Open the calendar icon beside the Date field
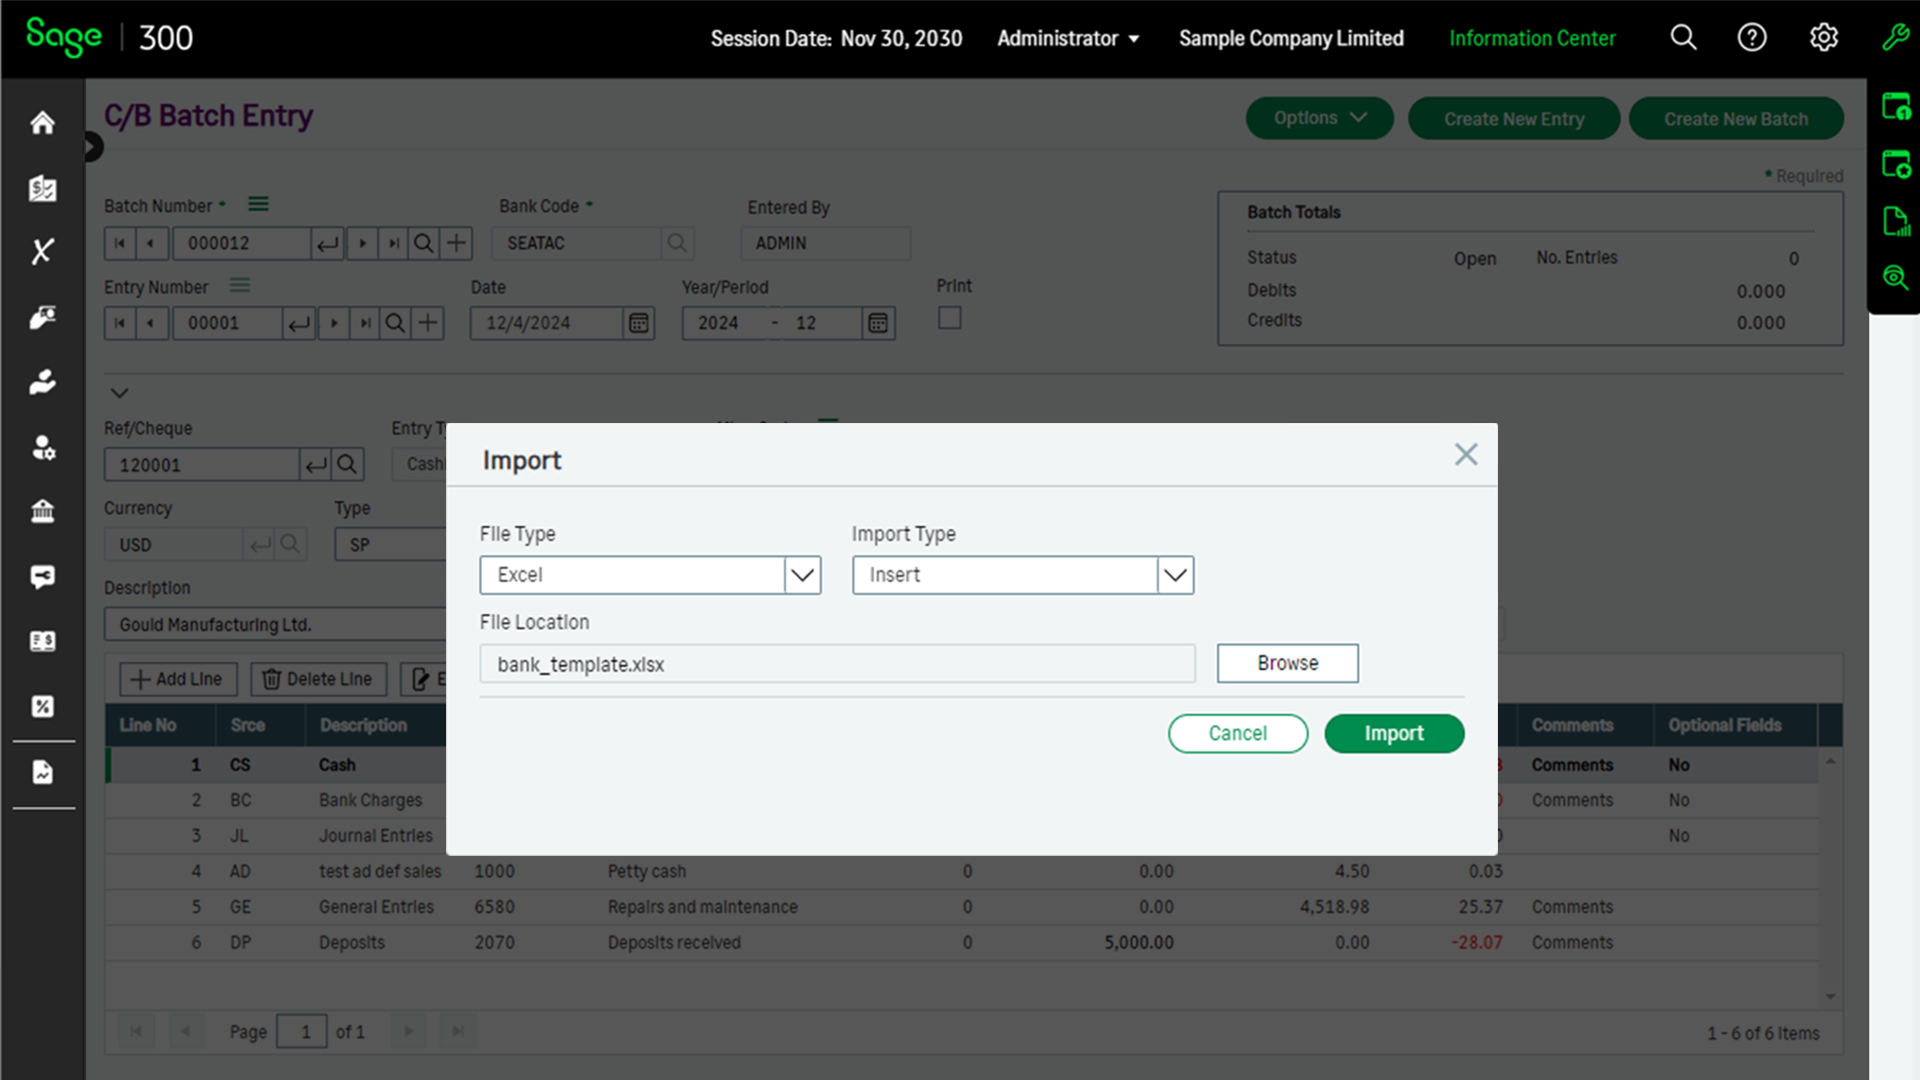This screenshot has width=1920, height=1080. (638, 322)
